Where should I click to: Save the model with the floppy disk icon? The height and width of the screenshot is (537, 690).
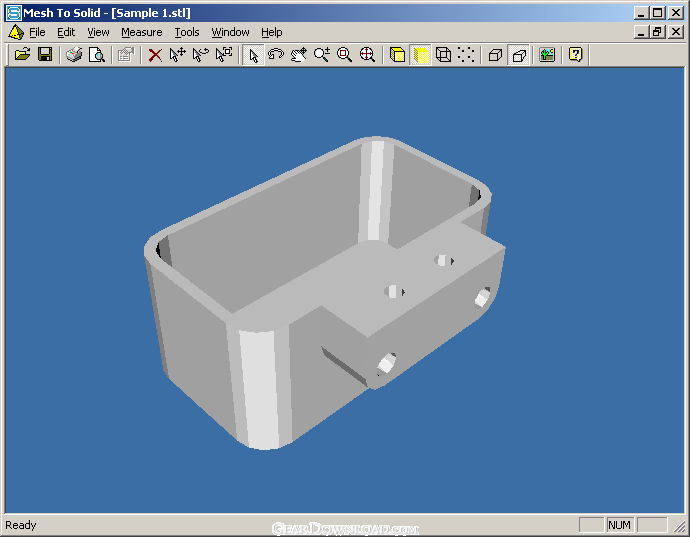(x=45, y=55)
